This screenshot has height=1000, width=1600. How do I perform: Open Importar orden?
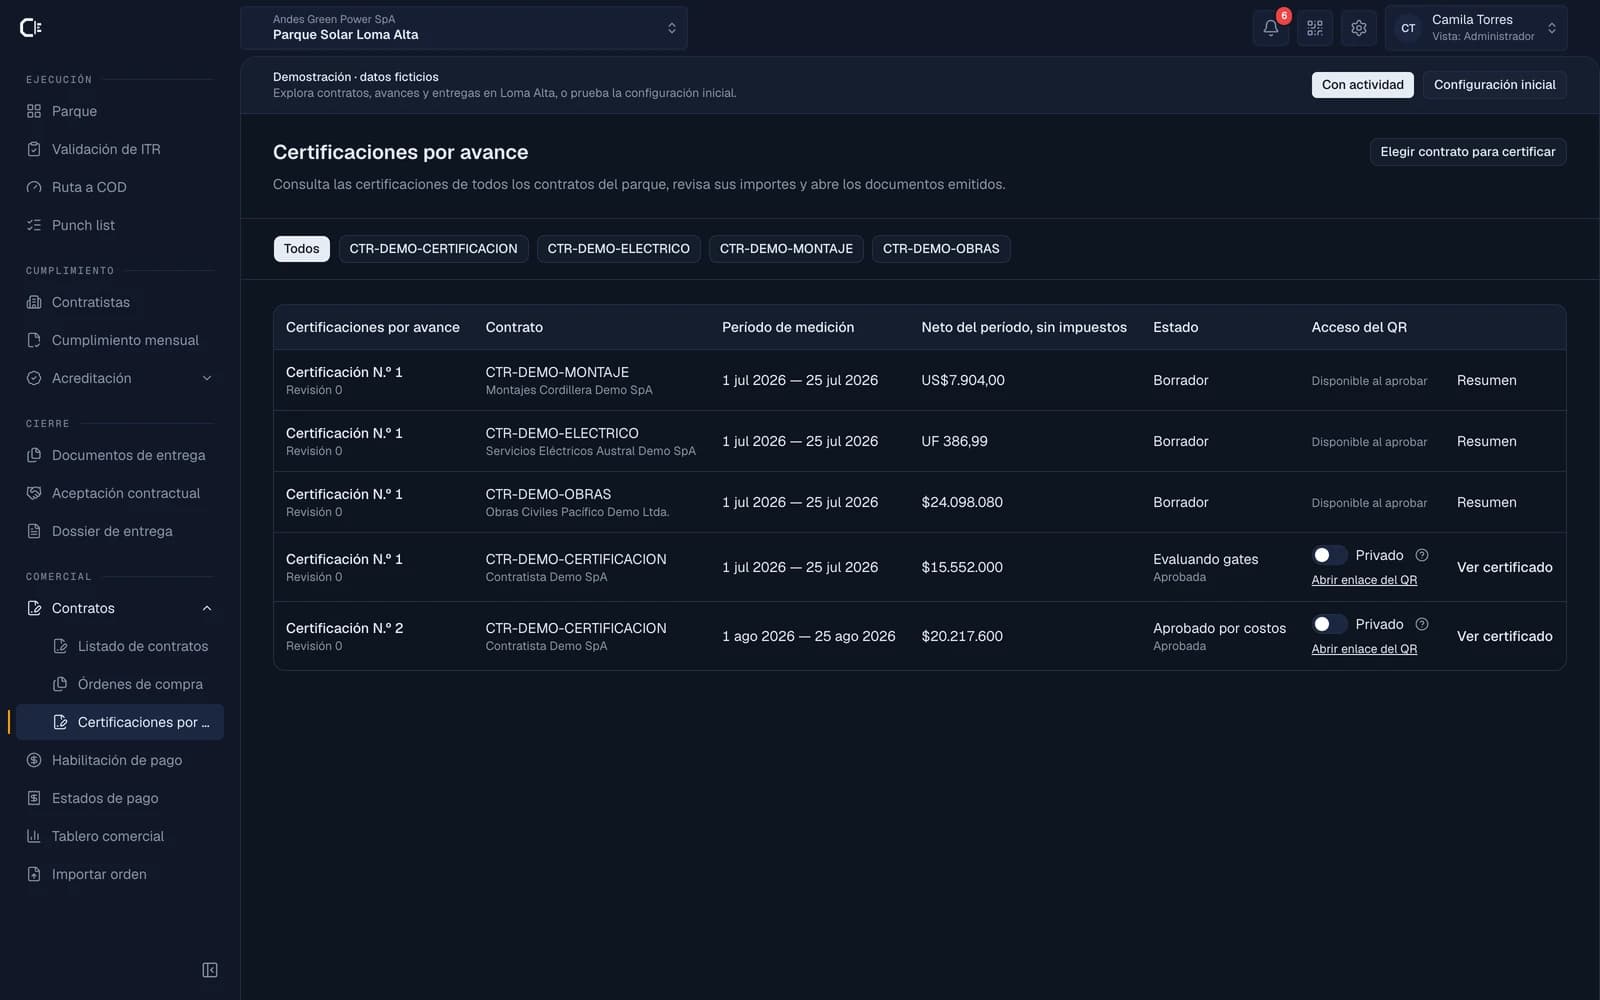[120, 874]
